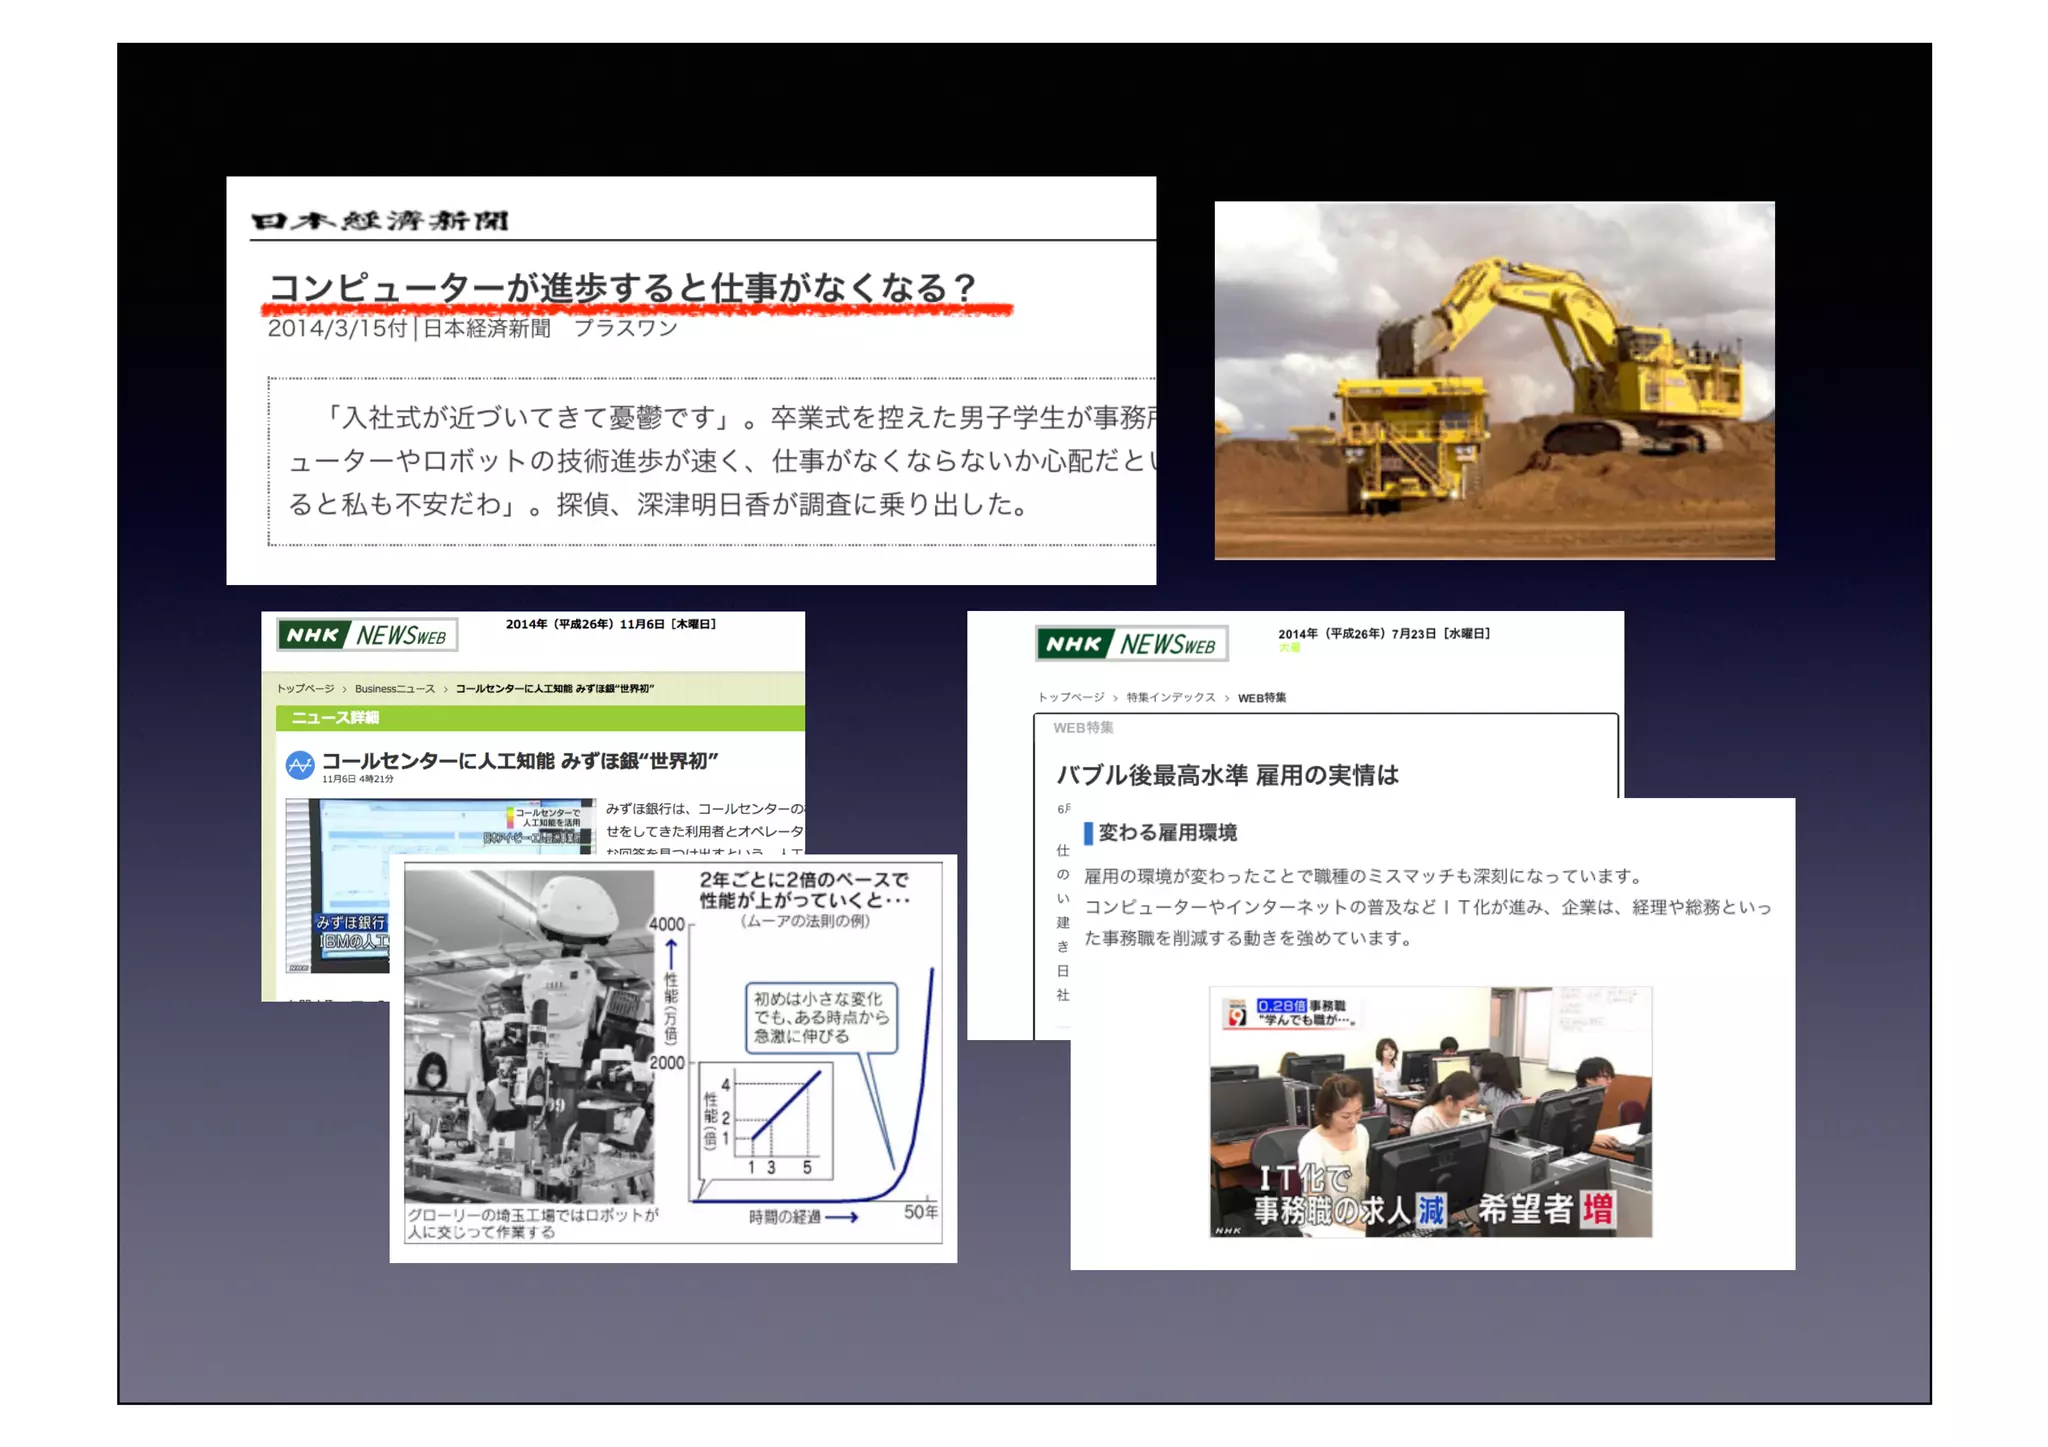Image resolution: width=2048 pixels, height=1447 pixels.
Task: Click the News 9 badge on office video
Action: click(1237, 1015)
